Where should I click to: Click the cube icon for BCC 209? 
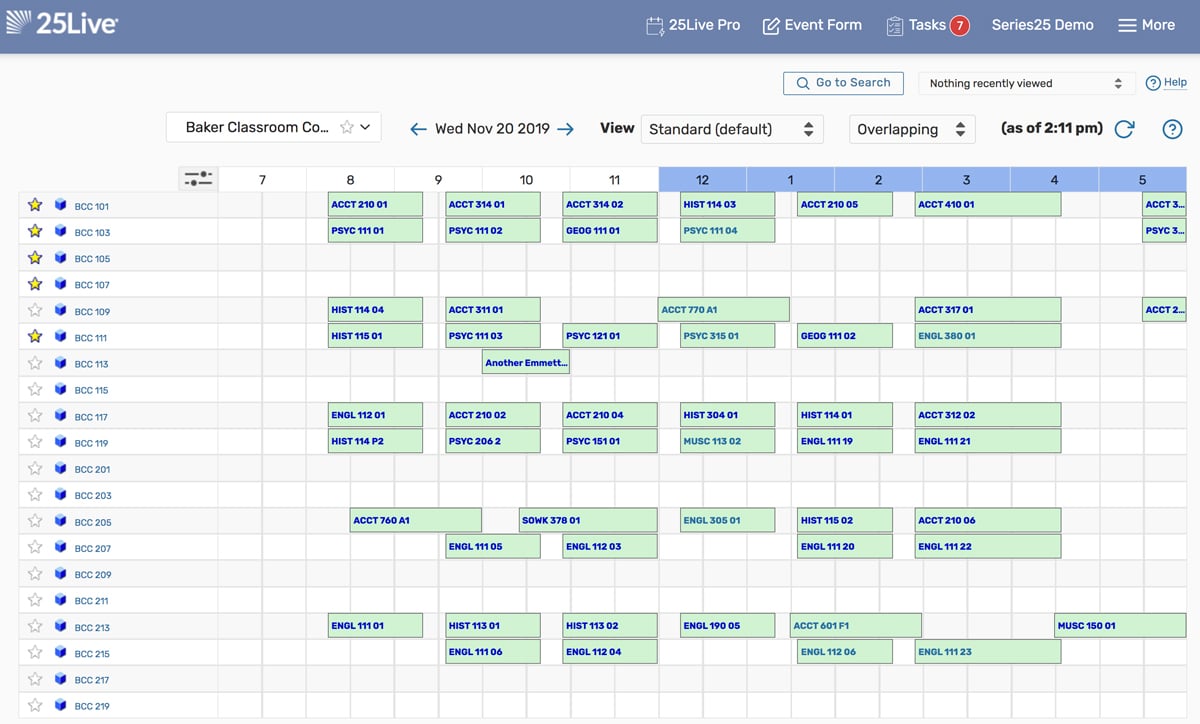pos(60,574)
